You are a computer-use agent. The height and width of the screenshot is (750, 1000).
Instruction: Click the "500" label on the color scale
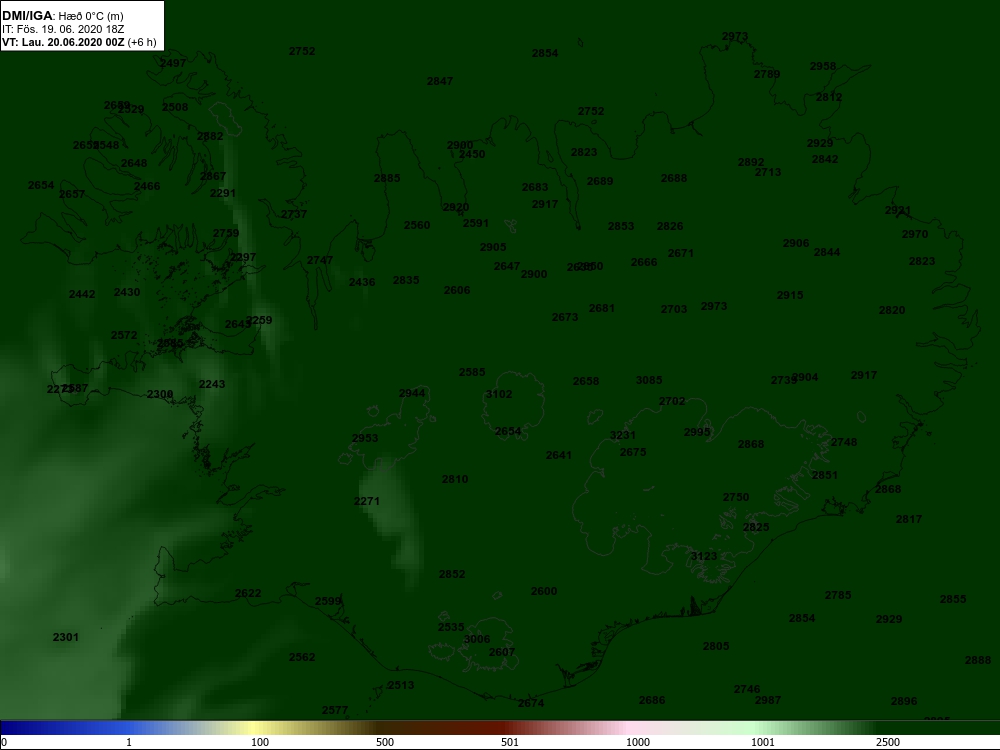[x=385, y=742]
